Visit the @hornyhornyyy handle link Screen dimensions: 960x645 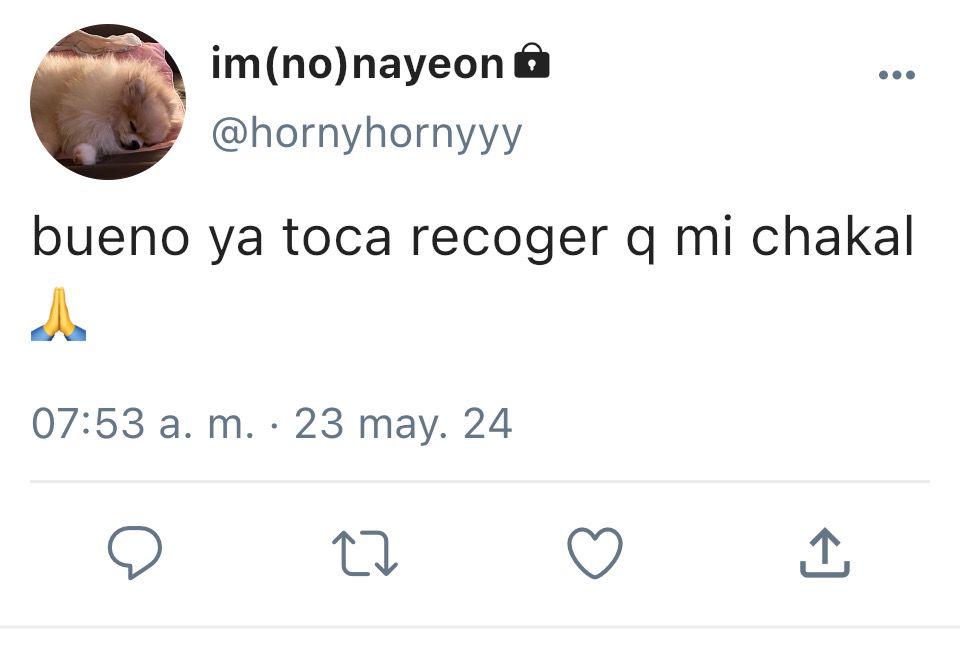(366, 134)
